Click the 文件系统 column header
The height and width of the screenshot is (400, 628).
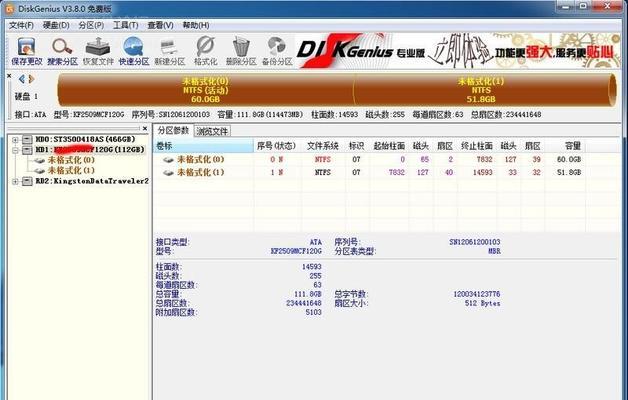click(323, 146)
